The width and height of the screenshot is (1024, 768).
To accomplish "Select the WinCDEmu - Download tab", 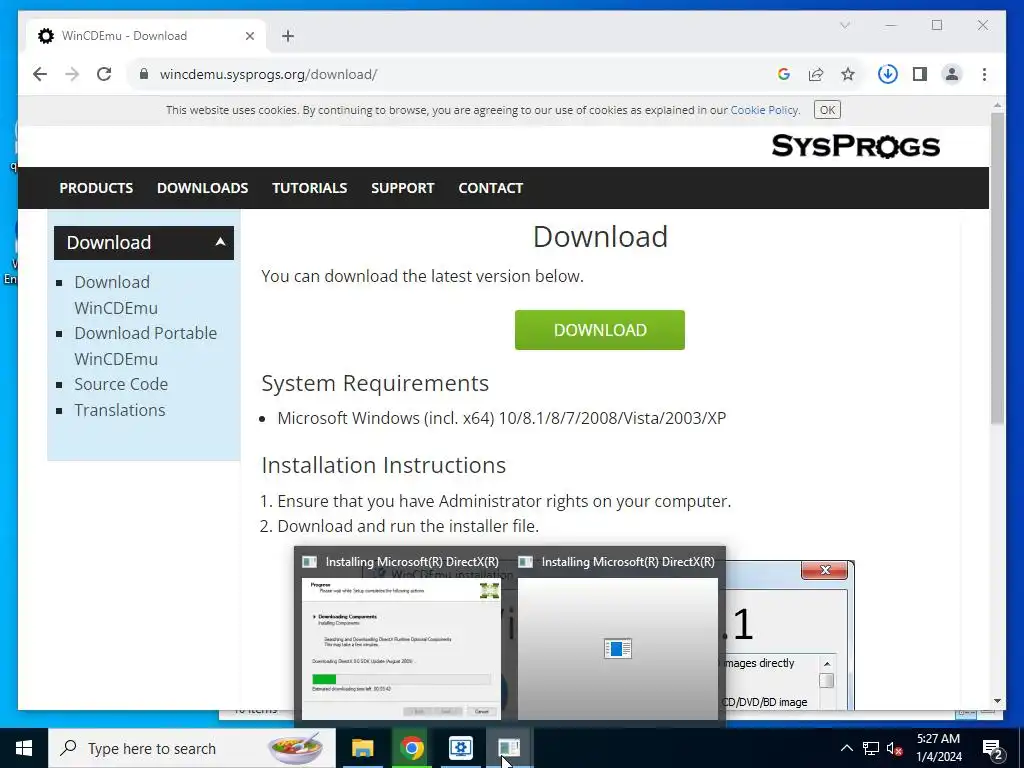I will (x=146, y=36).
